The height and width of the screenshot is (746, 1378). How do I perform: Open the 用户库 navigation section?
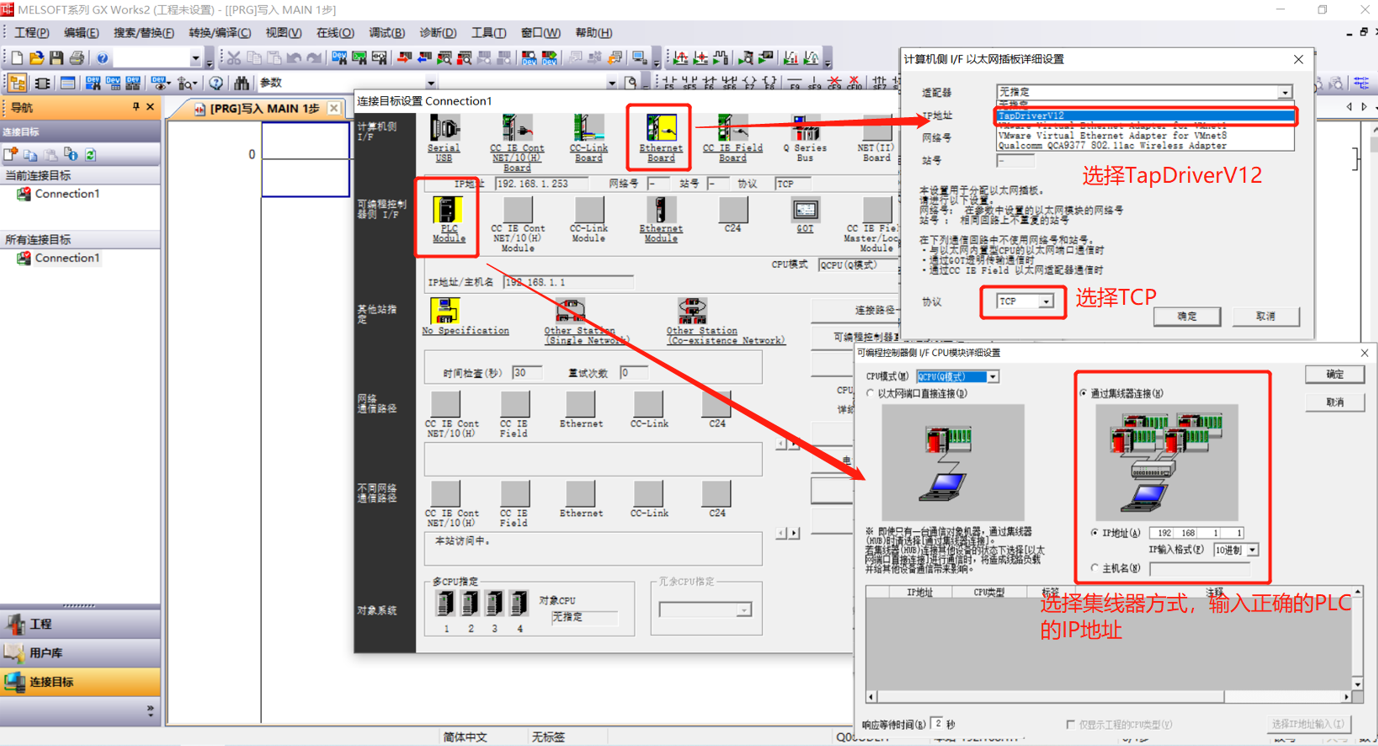(x=80, y=653)
